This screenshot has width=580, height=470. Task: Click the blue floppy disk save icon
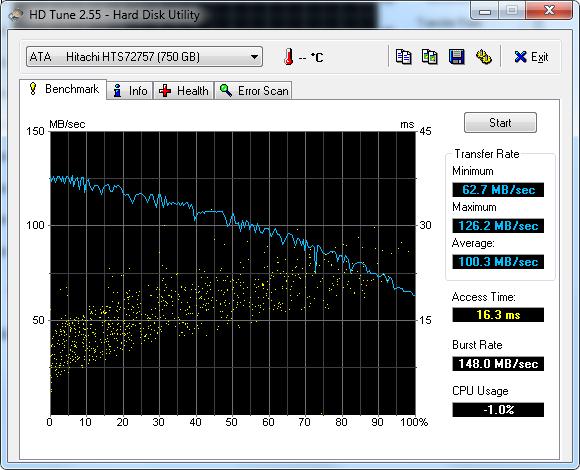(456, 57)
